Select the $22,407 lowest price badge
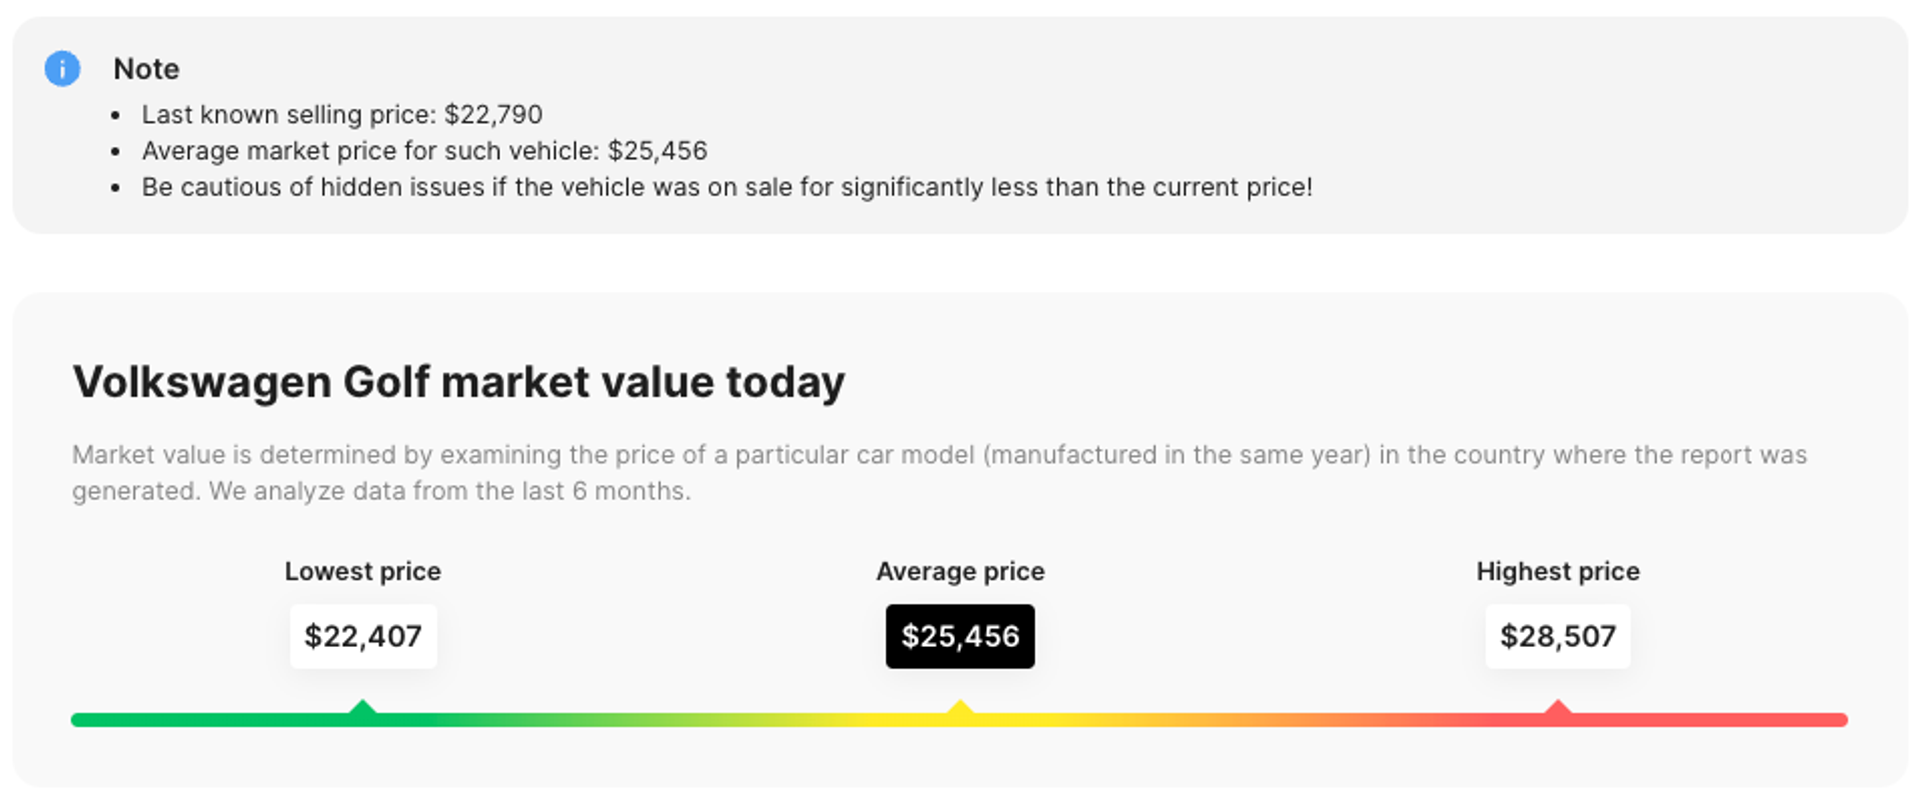This screenshot has height=801, width=1920. (363, 636)
